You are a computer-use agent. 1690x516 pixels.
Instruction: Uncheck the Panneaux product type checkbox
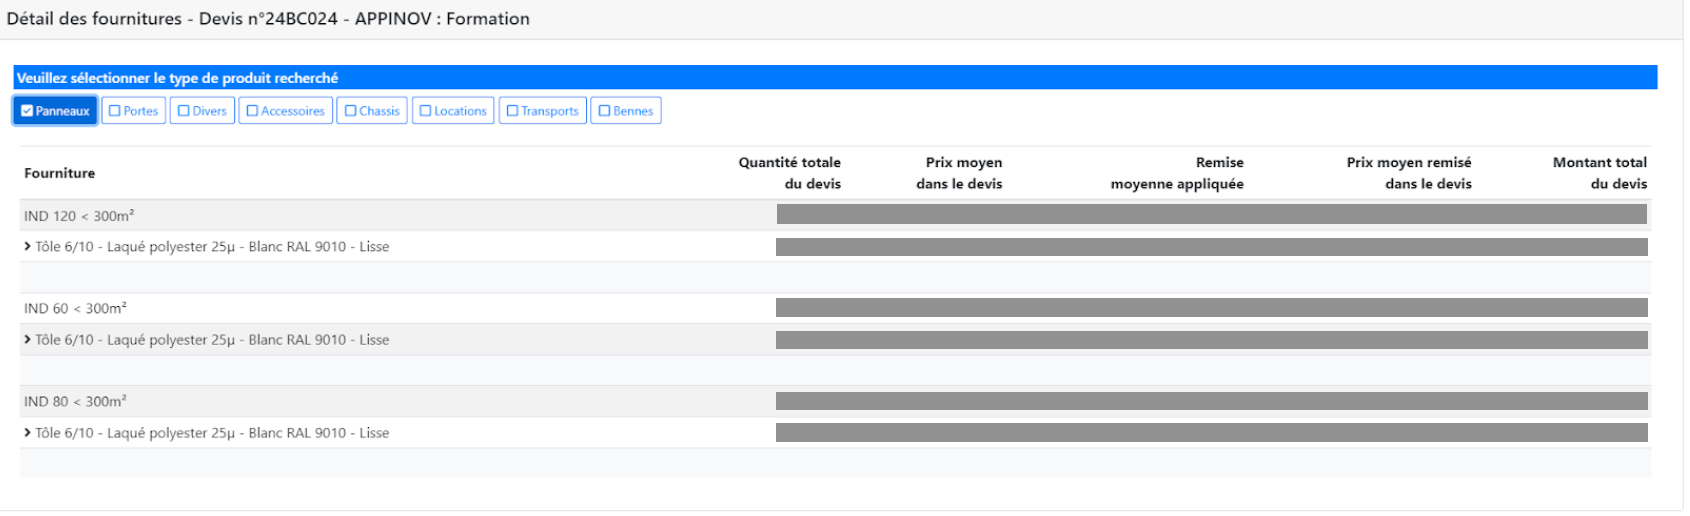point(27,111)
